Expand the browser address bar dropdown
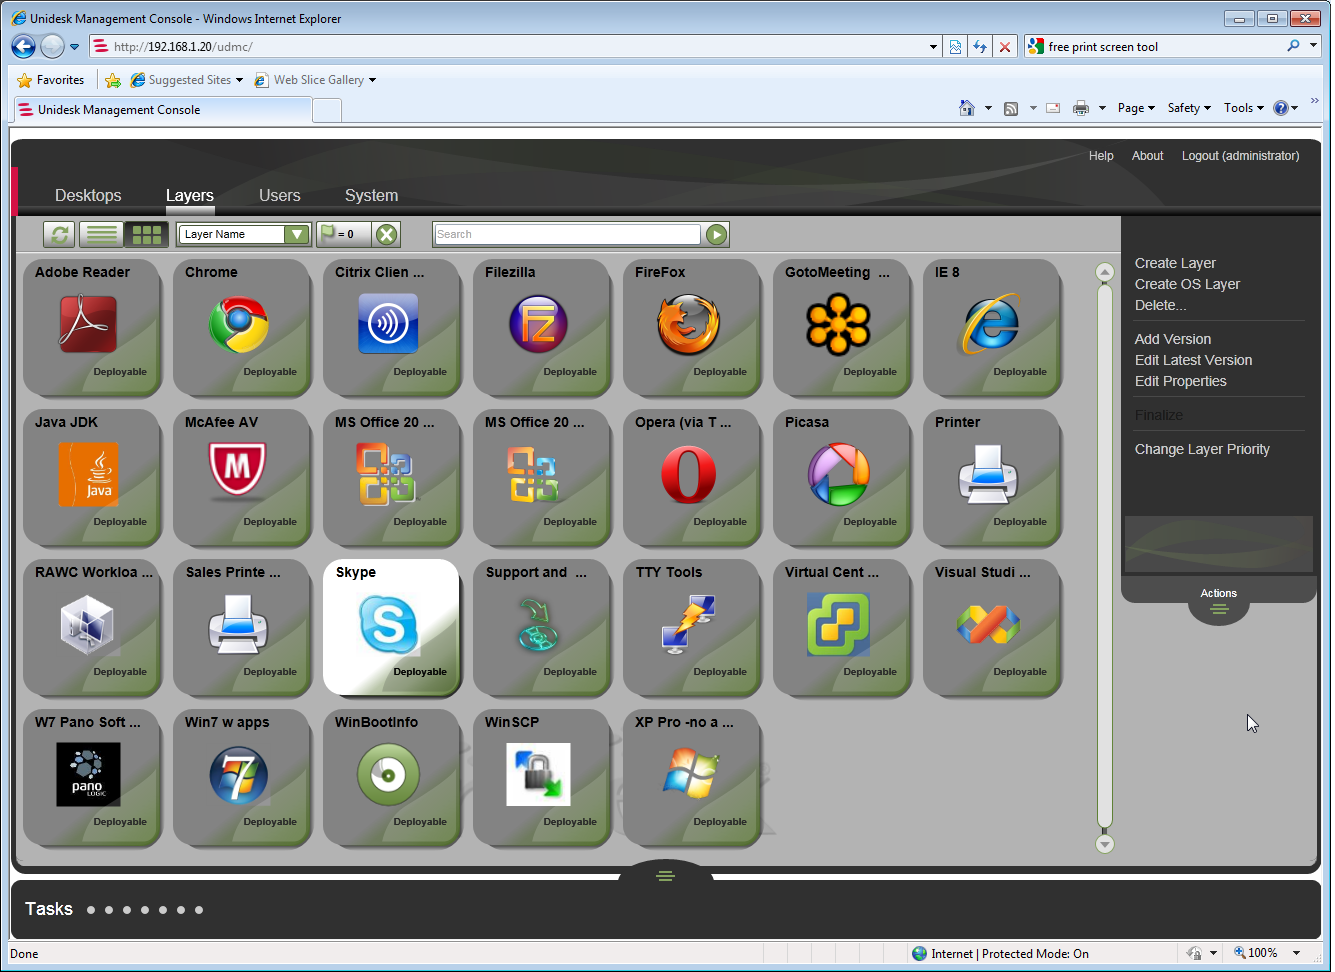1335x972 pixels. click(933, 47)
